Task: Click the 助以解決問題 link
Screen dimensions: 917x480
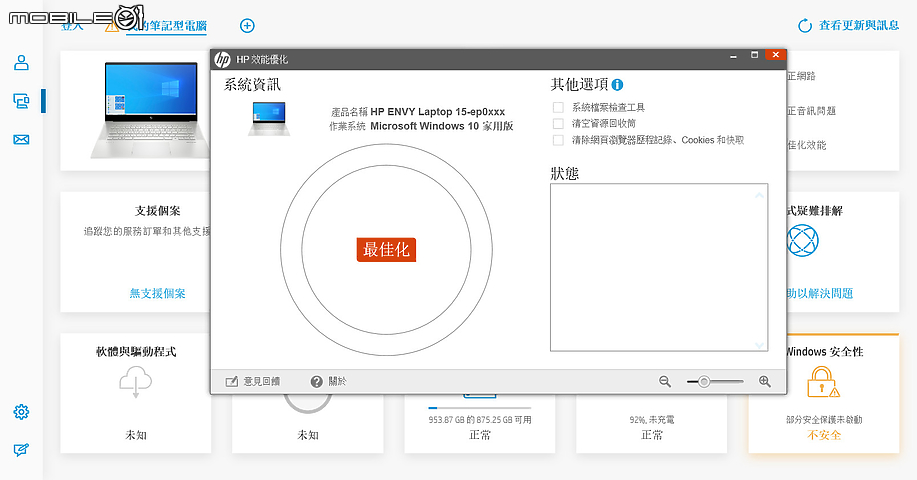Action: [820, 293]
